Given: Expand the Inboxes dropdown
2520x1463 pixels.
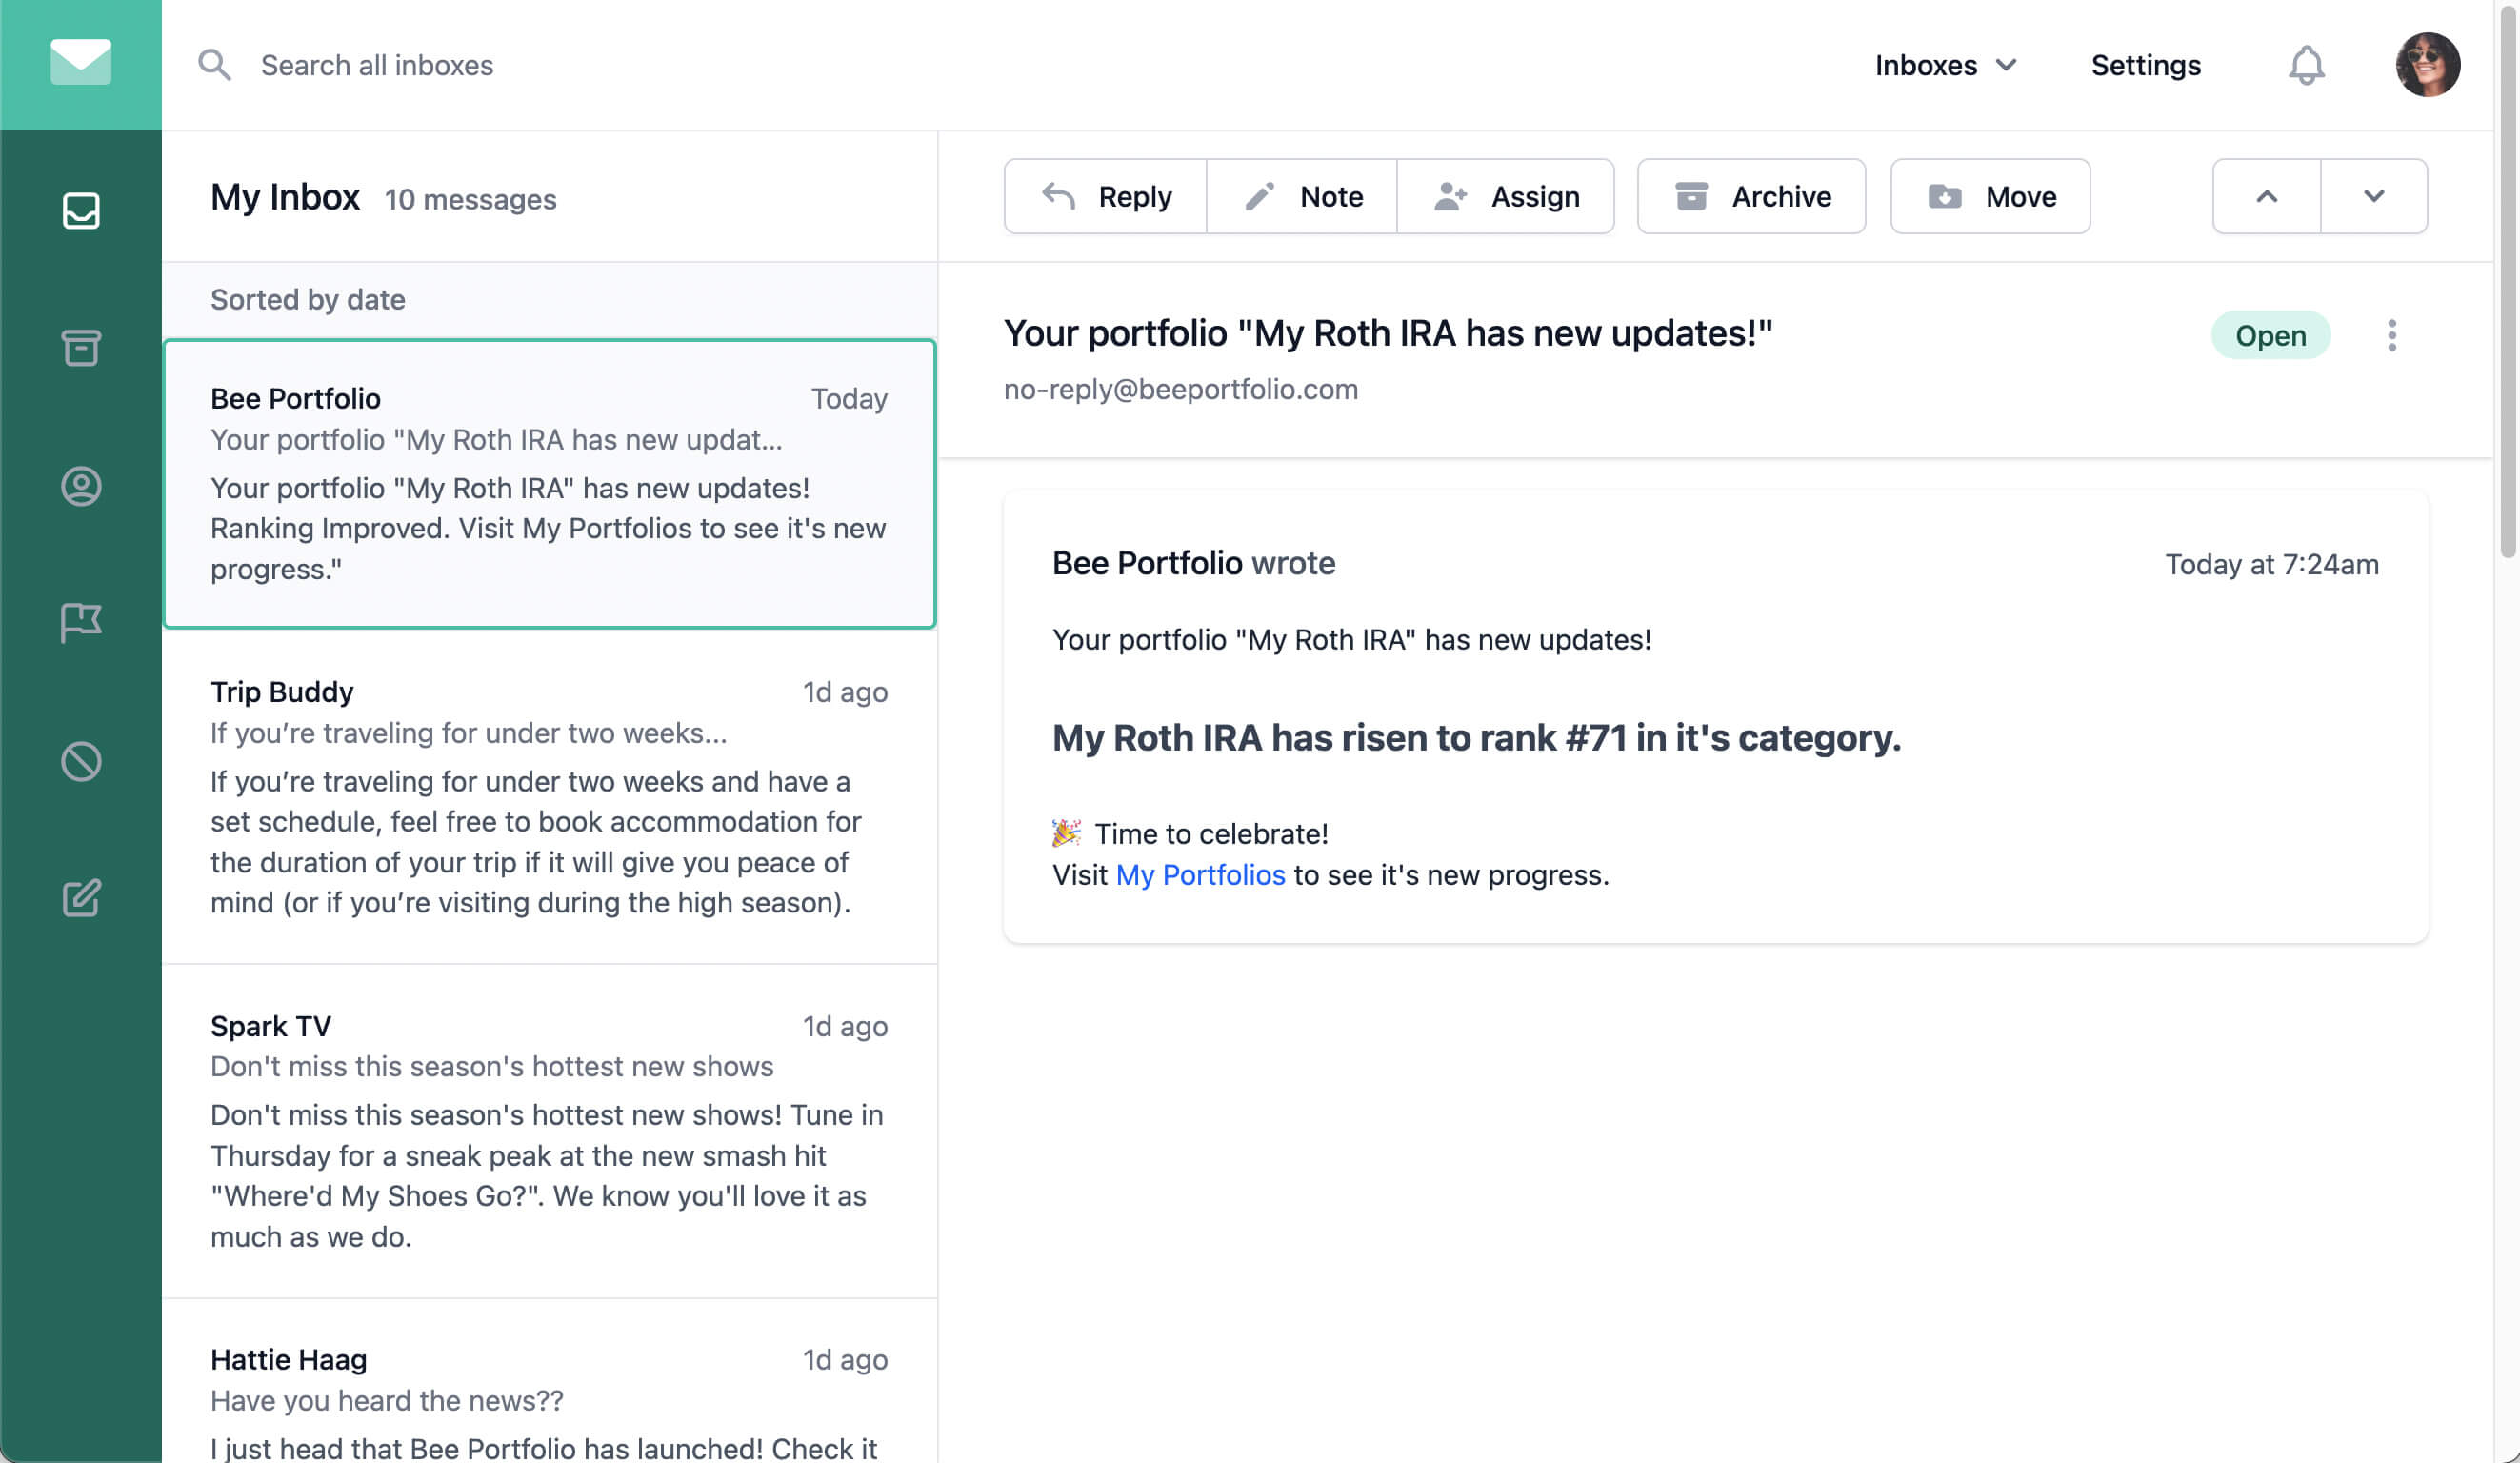Looking at the screenshot, I should pyautogui.click(x=1945, y=64).
